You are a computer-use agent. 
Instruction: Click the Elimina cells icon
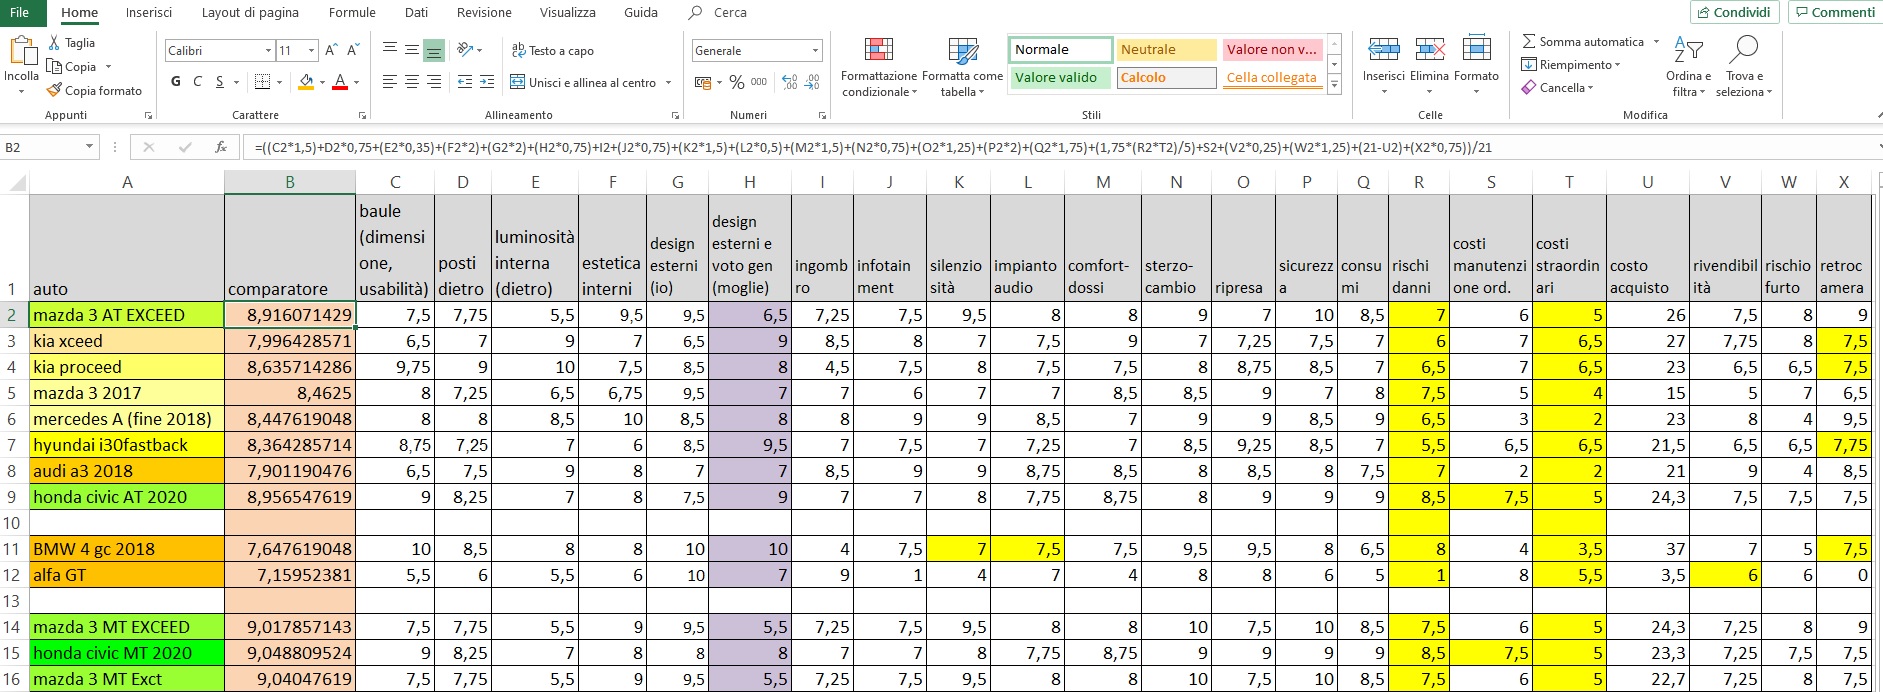[x=1429, y=48]
